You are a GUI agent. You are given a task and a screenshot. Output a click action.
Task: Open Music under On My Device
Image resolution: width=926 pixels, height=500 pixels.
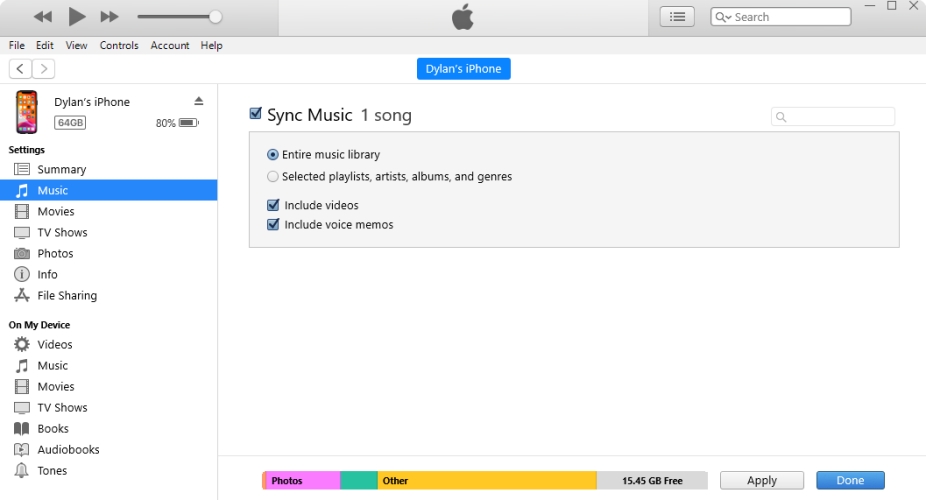coord(109,365)
